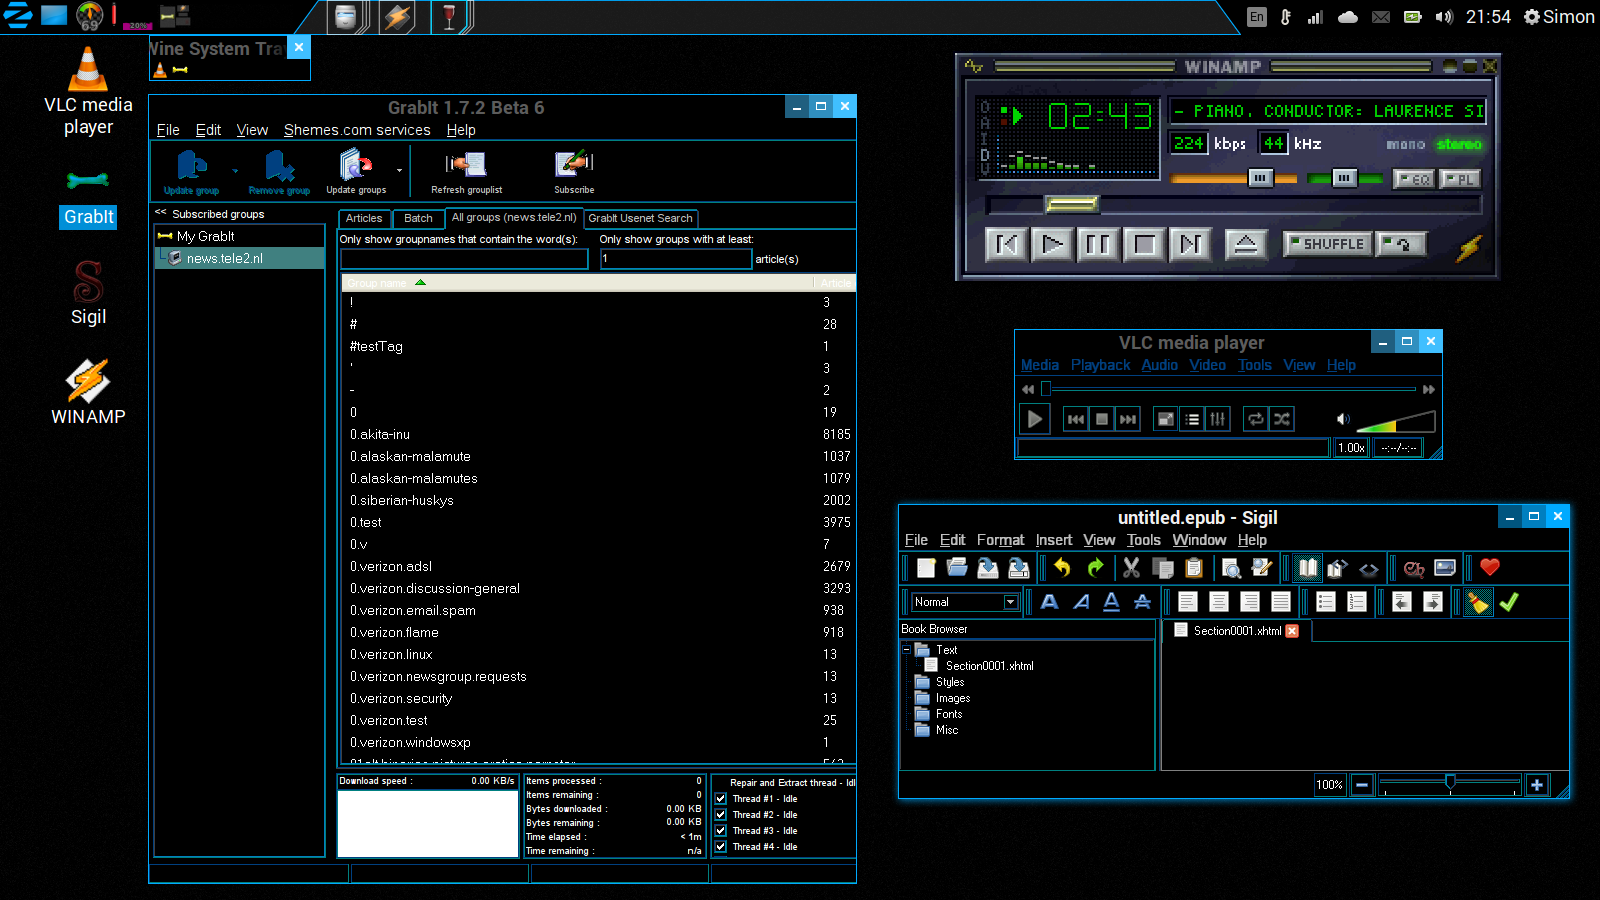Click the Sigil zoom slider handle

(x=1450, y=782)
